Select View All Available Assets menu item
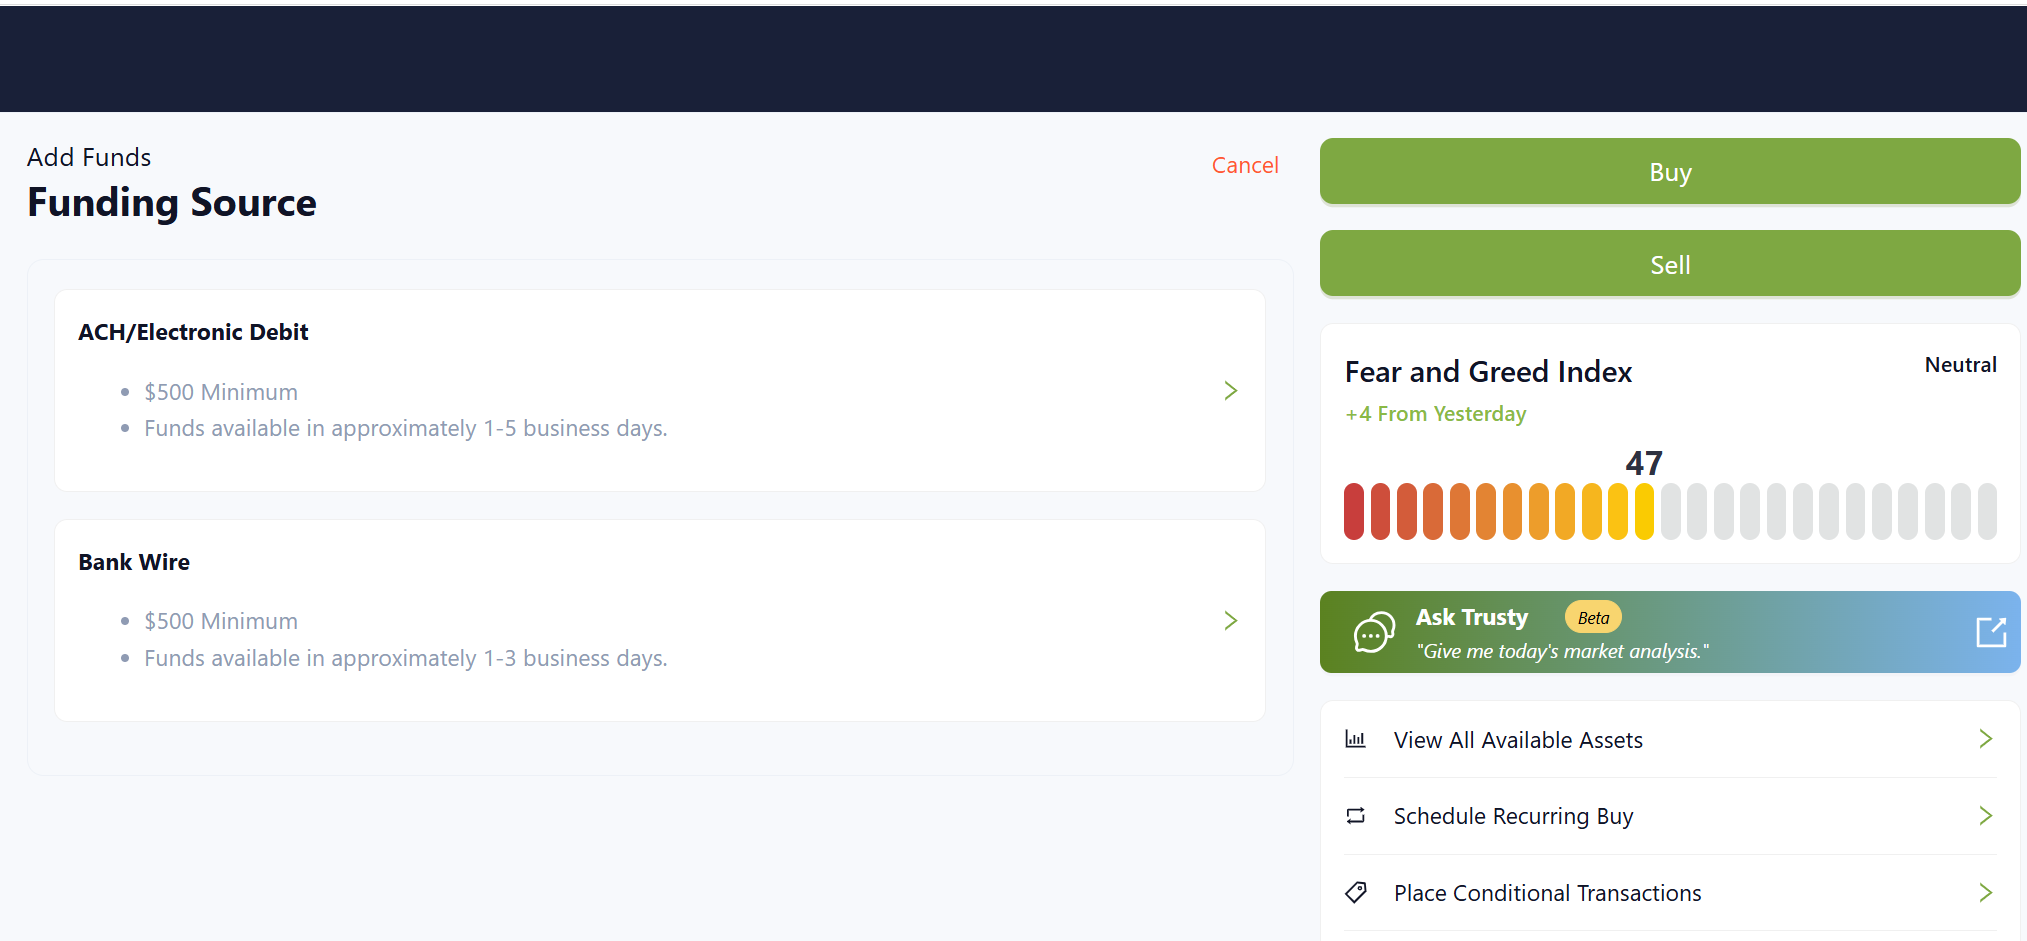 (1517, 740)
